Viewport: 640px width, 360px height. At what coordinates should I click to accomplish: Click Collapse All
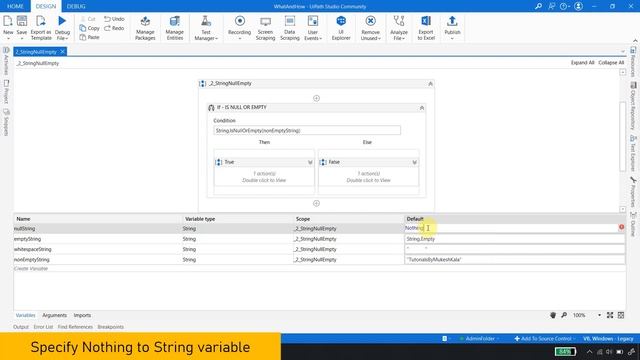[611, 62]
